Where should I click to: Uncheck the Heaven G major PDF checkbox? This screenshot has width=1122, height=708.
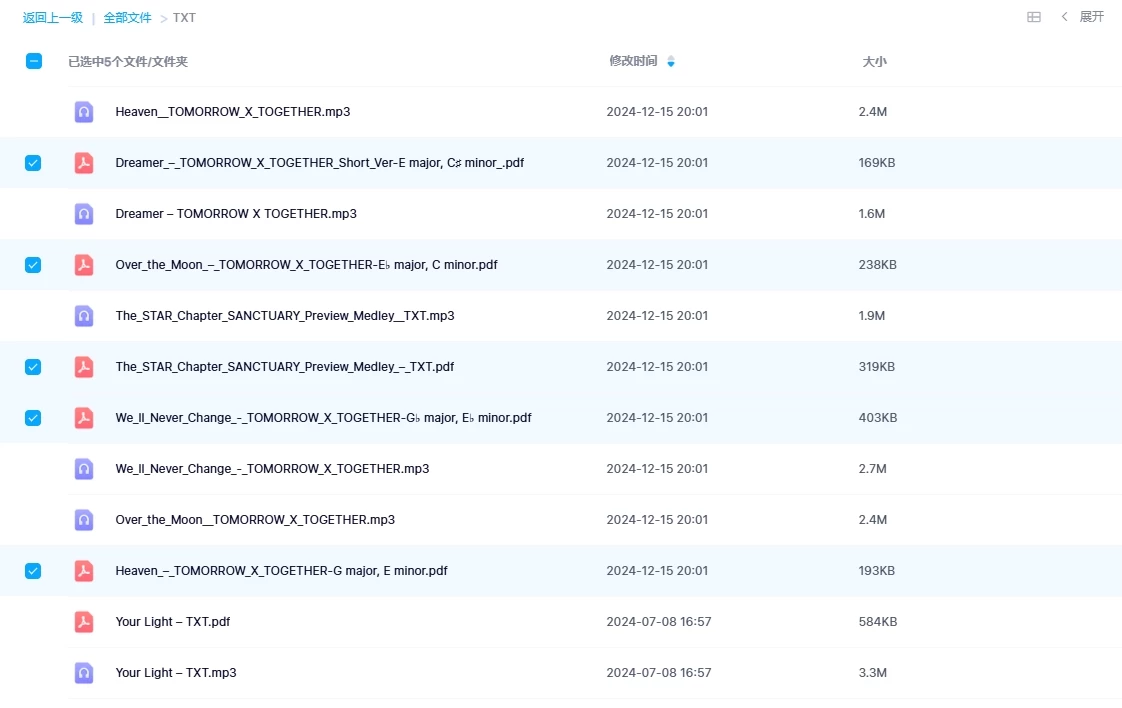[x=33, y=571]
